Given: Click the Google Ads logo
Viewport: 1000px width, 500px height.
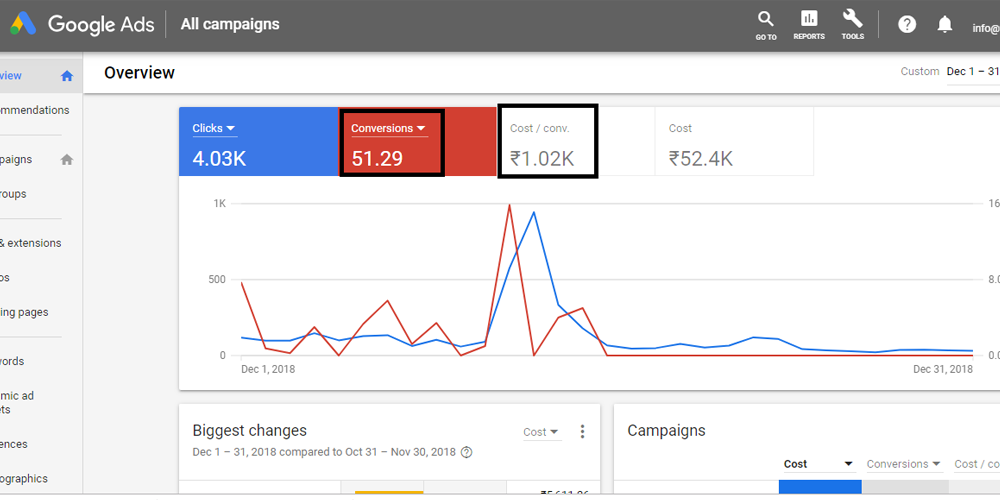Looking at the screenshot, I should click(x=24, y=24).
